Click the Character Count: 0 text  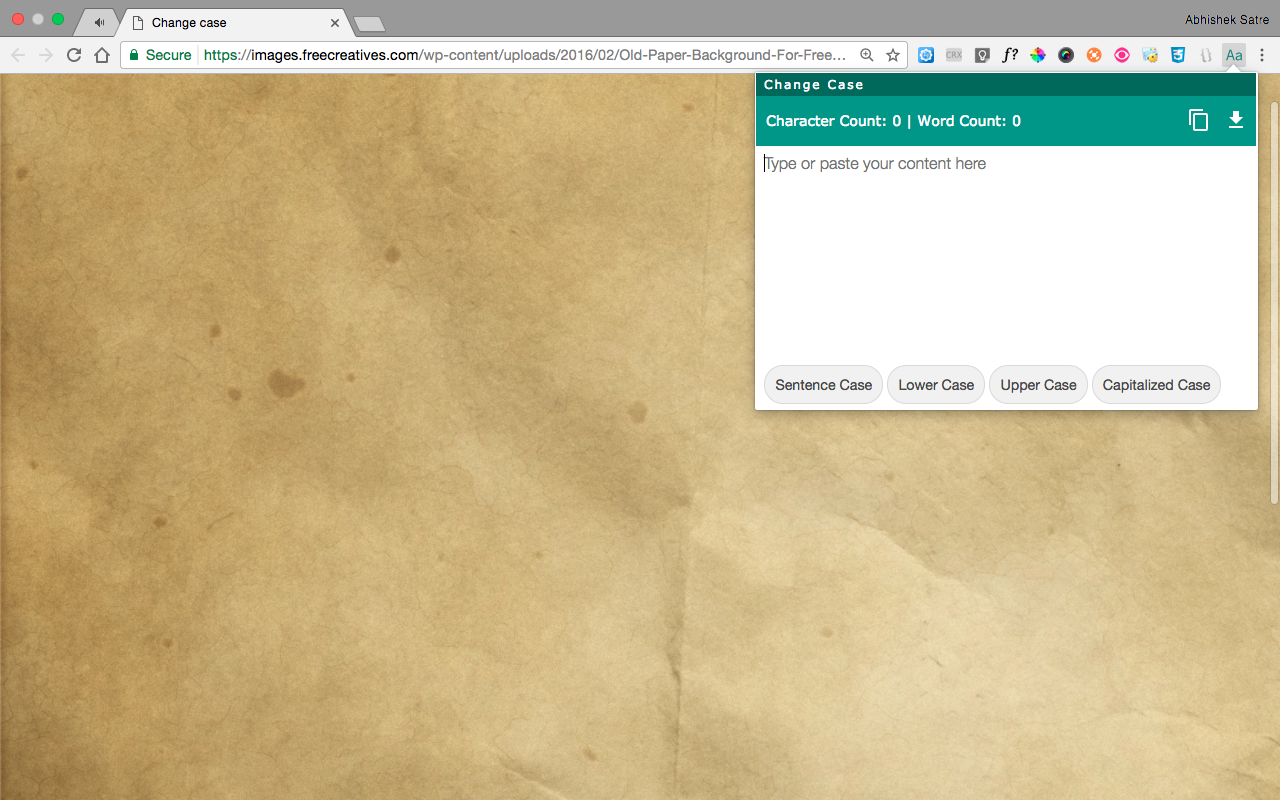pyautogui.click(x=833, y=121)
